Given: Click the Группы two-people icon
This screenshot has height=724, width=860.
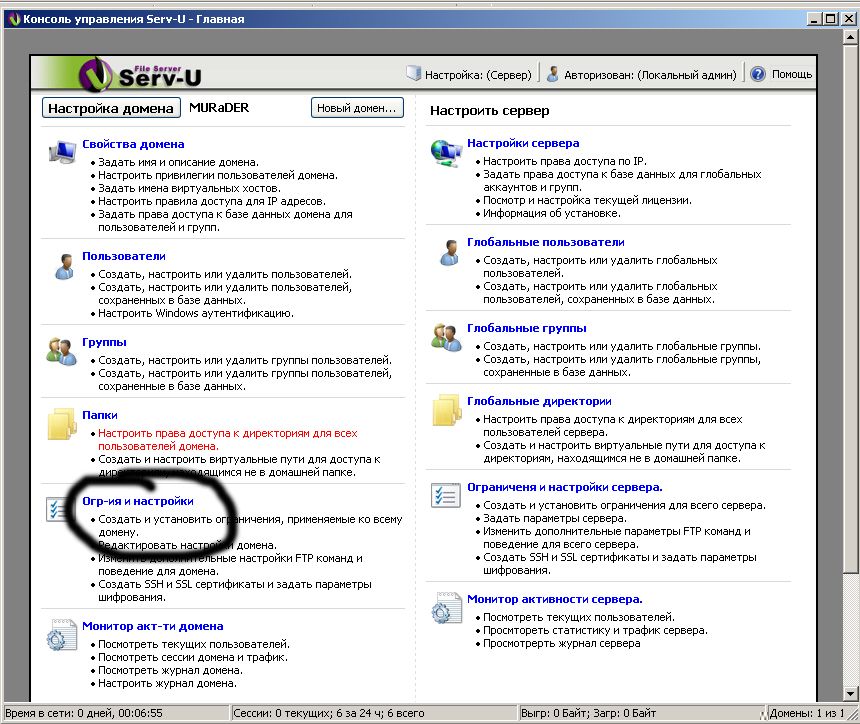Looking at the screenshot, I should coord(60,351).
